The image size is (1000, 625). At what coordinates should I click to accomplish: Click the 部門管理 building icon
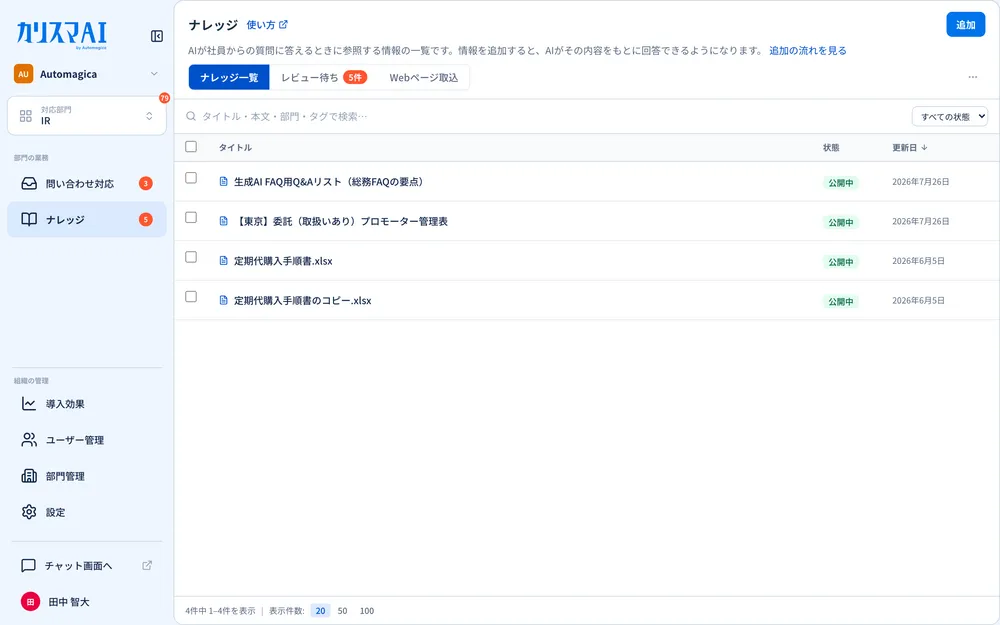pos(29,476)
